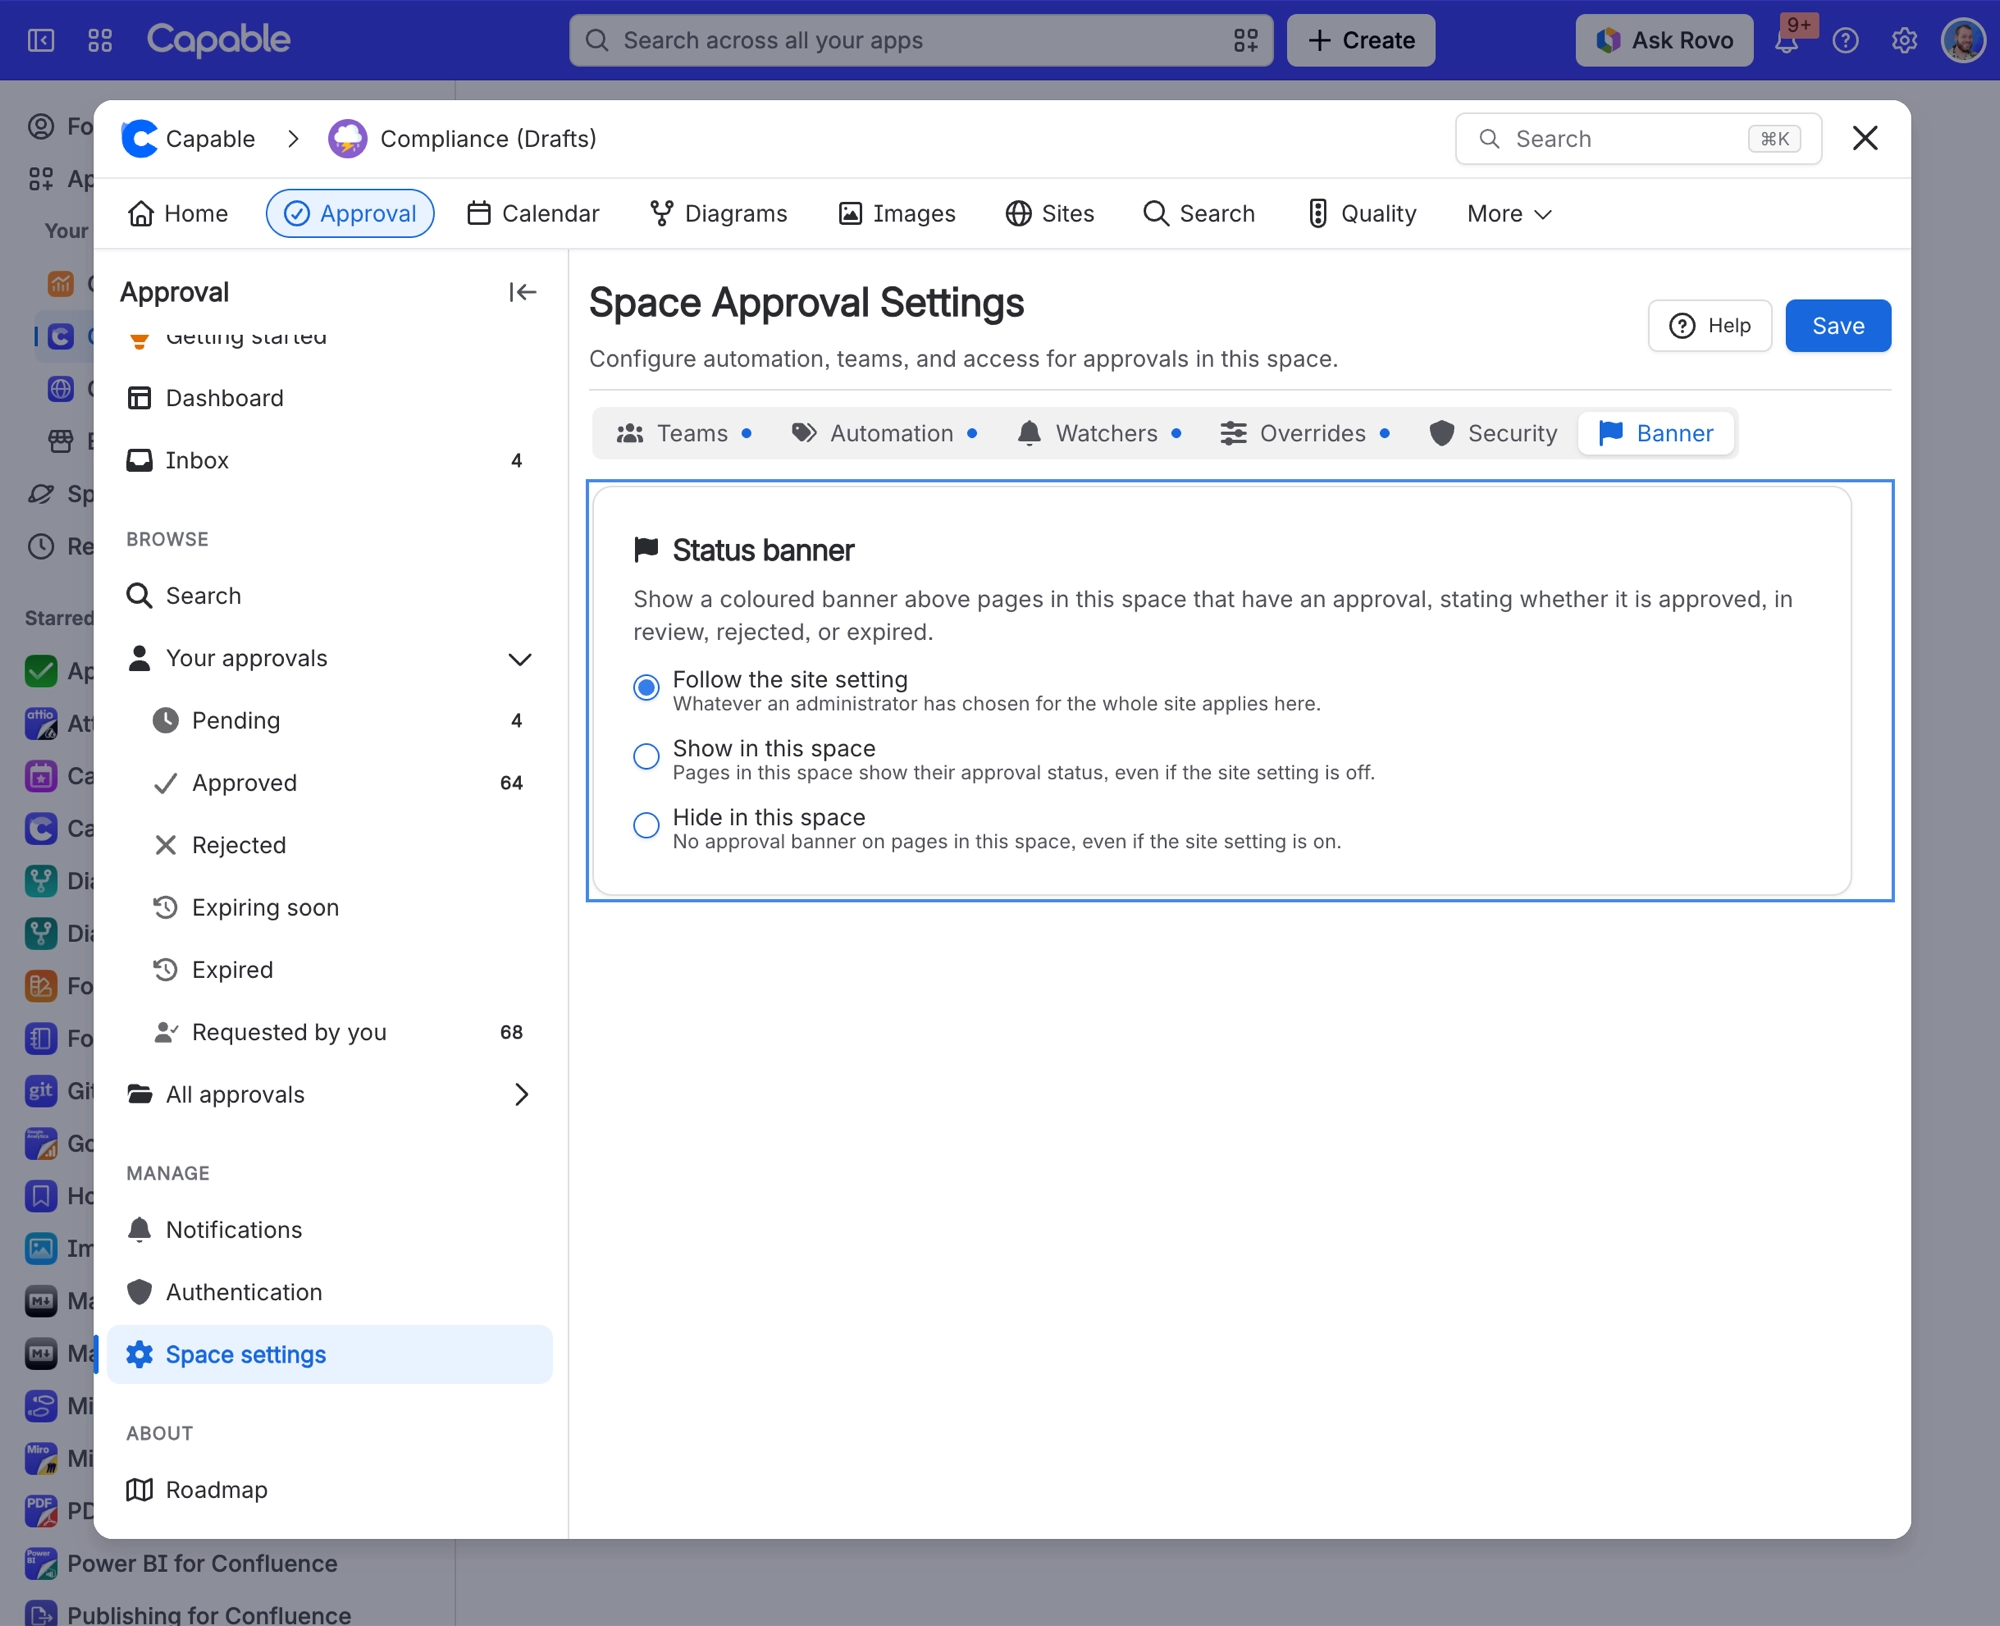
Task: Focus the dialog Search field
Action: tap(1638, 139)
